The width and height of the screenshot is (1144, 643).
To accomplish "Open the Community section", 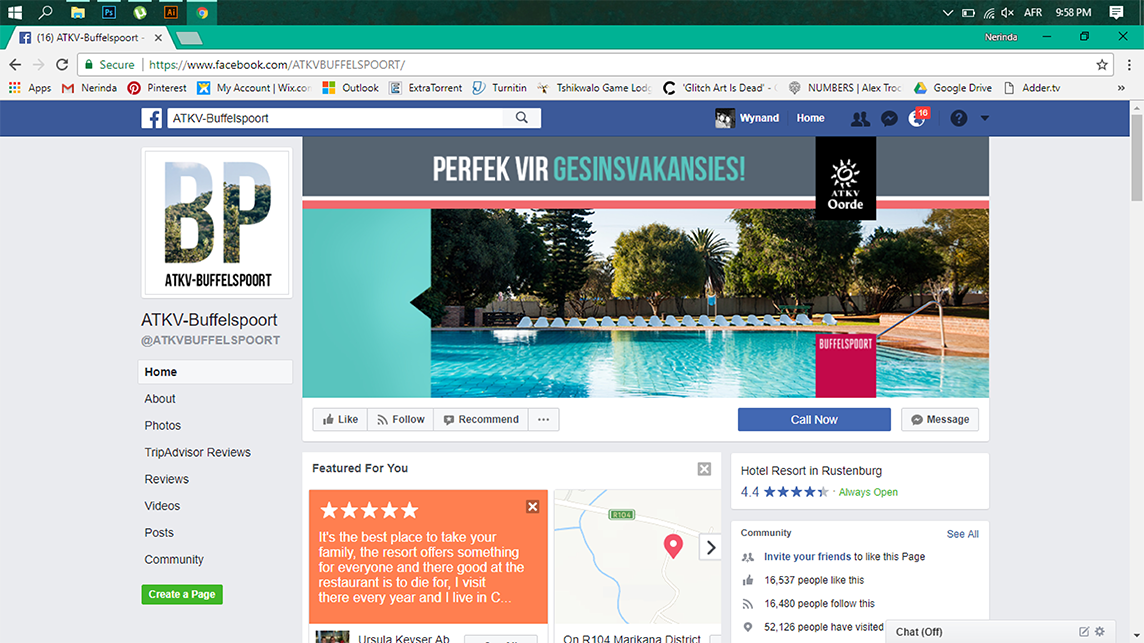I will point(174,560).
